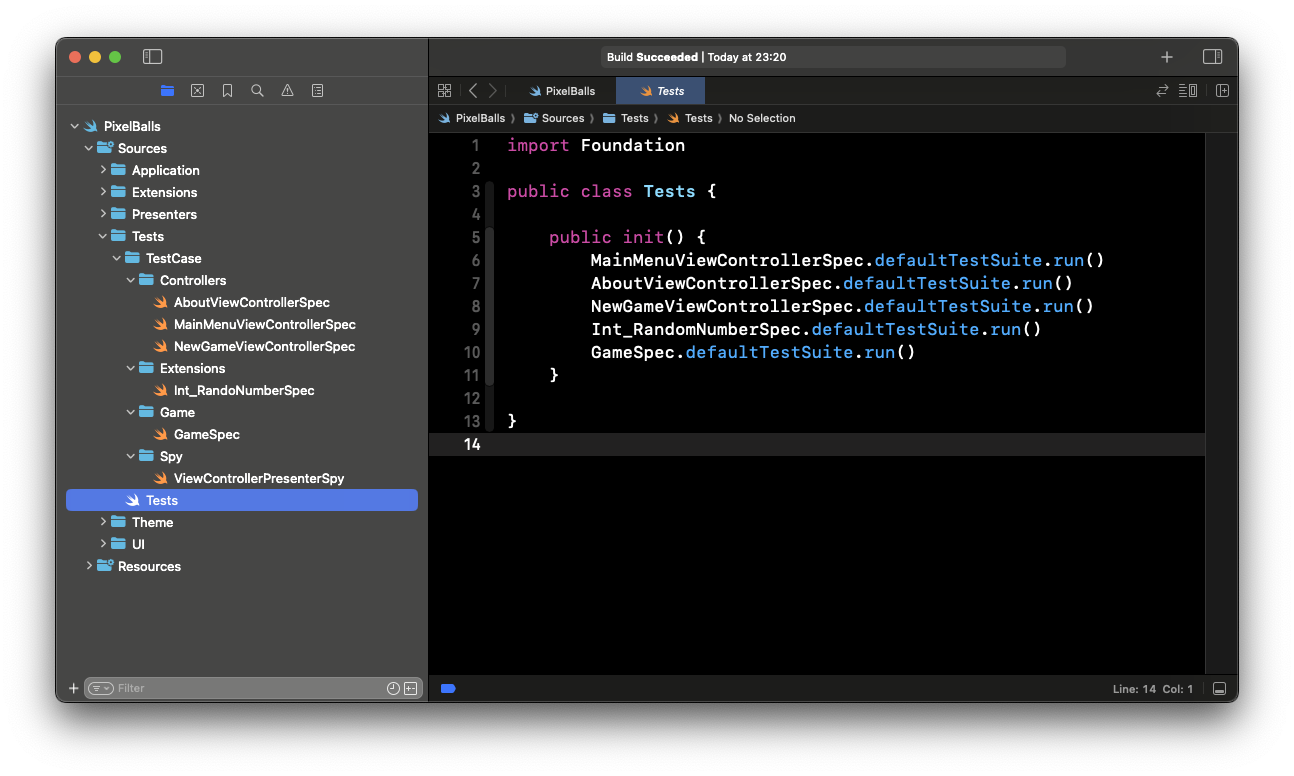Open the editor options menu
The width and height of the screenshot is (1294, 776).
click(x=1188, y=90)
